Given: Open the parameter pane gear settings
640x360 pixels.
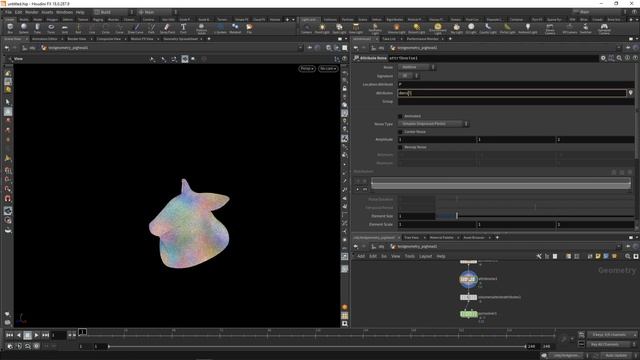Looking at the screenshot, I should pyautogui.click(x=603, y=58).
